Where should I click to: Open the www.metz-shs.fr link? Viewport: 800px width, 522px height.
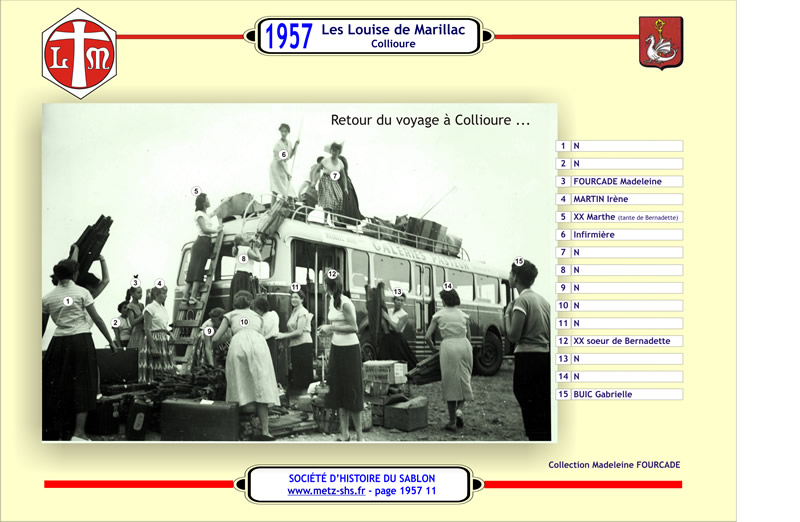(326, 491)
